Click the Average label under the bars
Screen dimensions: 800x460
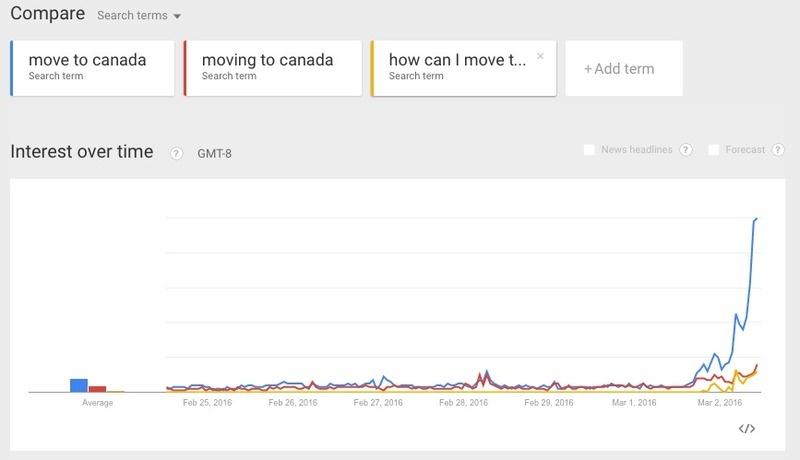[97, 403]
